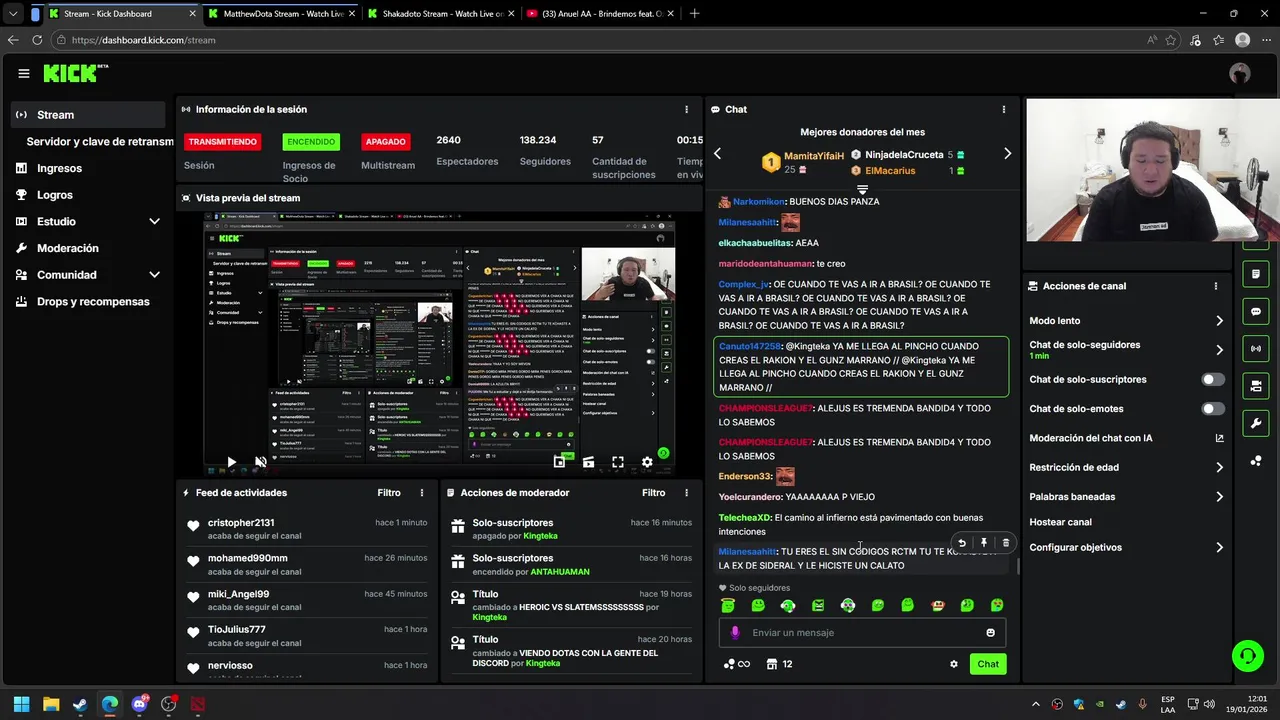1280x720 pixels.
Task: Open Discord from the taskbar
Action: 139,704
